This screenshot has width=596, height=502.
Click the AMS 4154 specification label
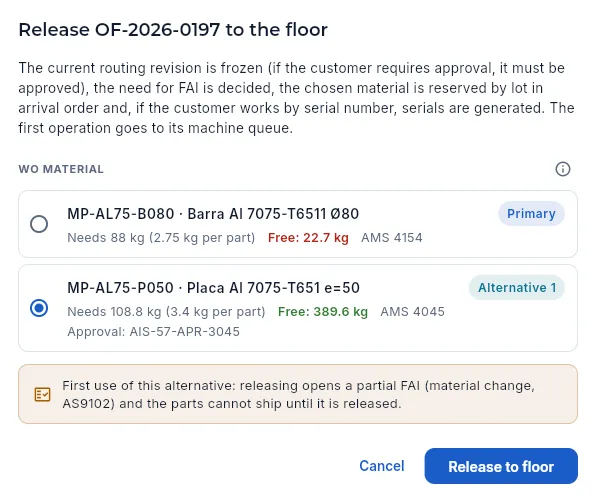pos(392,238)
